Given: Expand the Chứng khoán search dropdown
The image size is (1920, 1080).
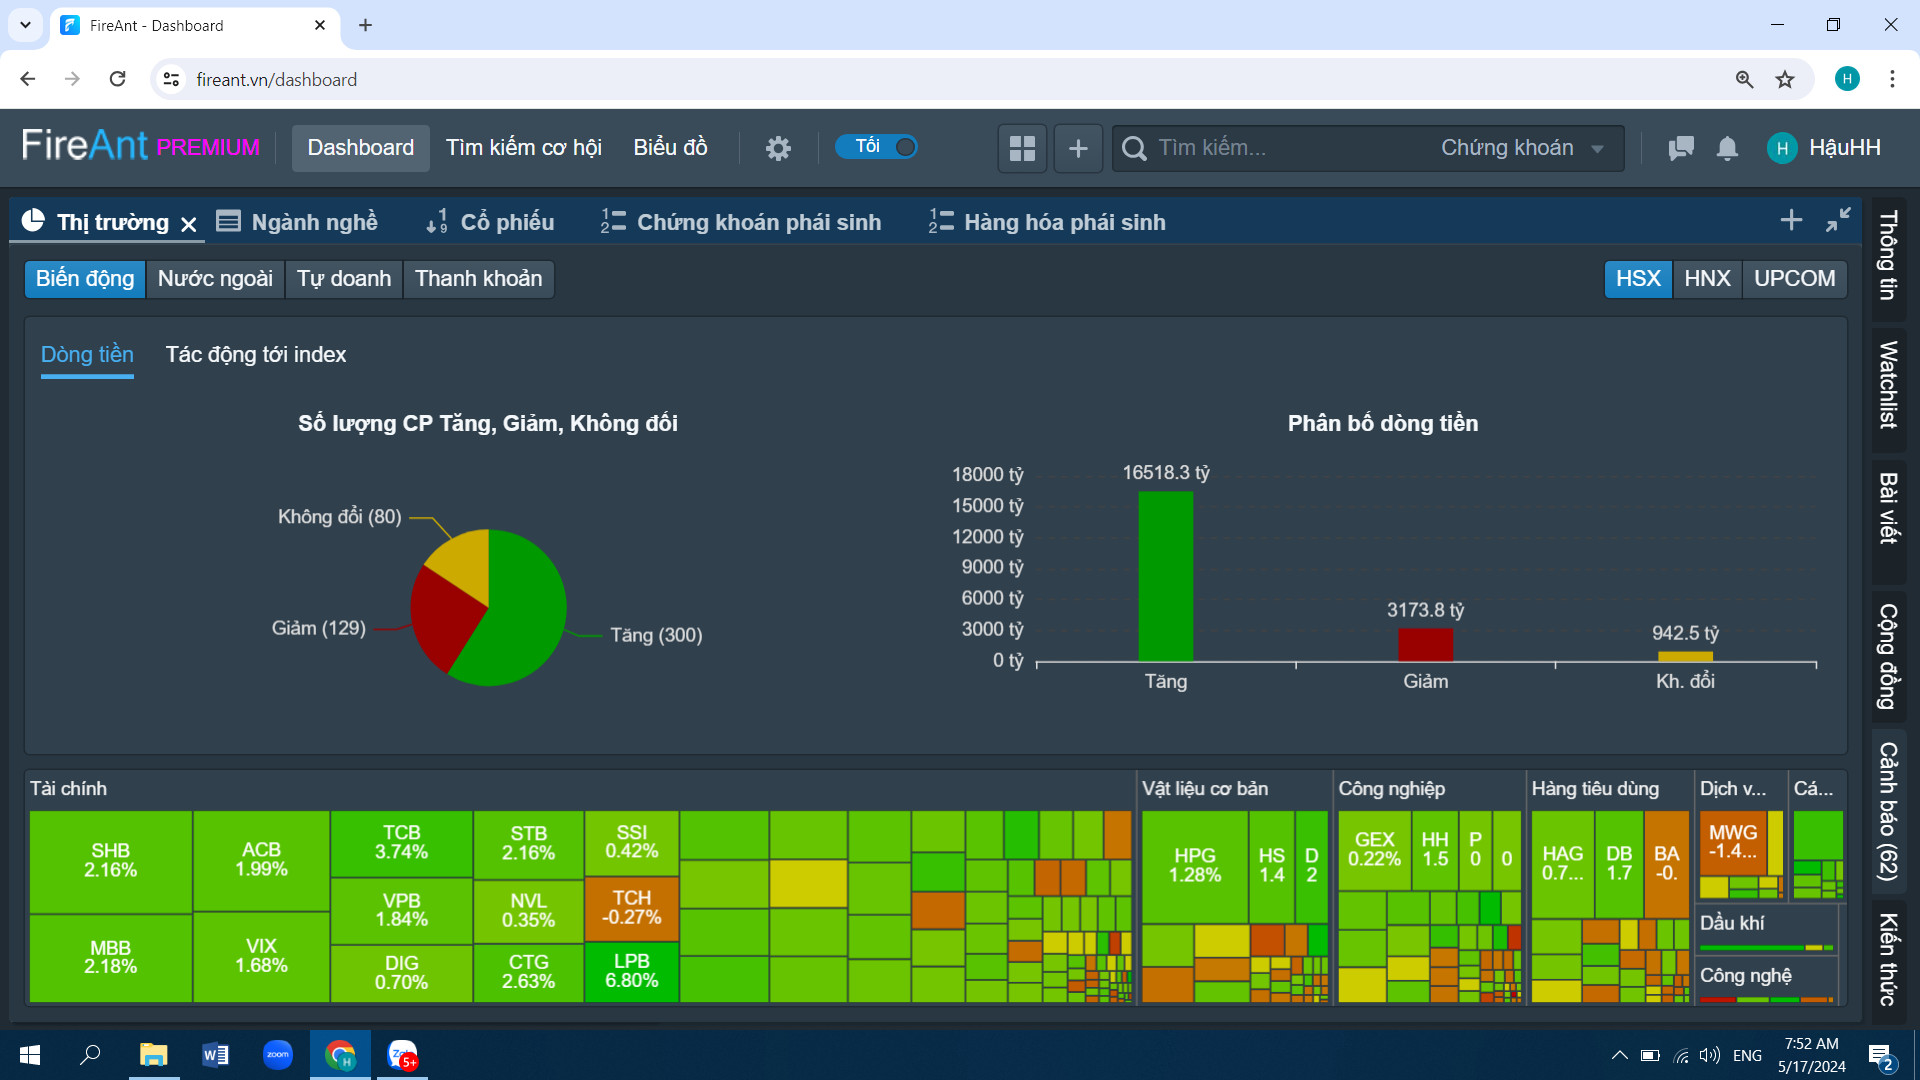Looking at the screenshot, I should coord(1522,148).
